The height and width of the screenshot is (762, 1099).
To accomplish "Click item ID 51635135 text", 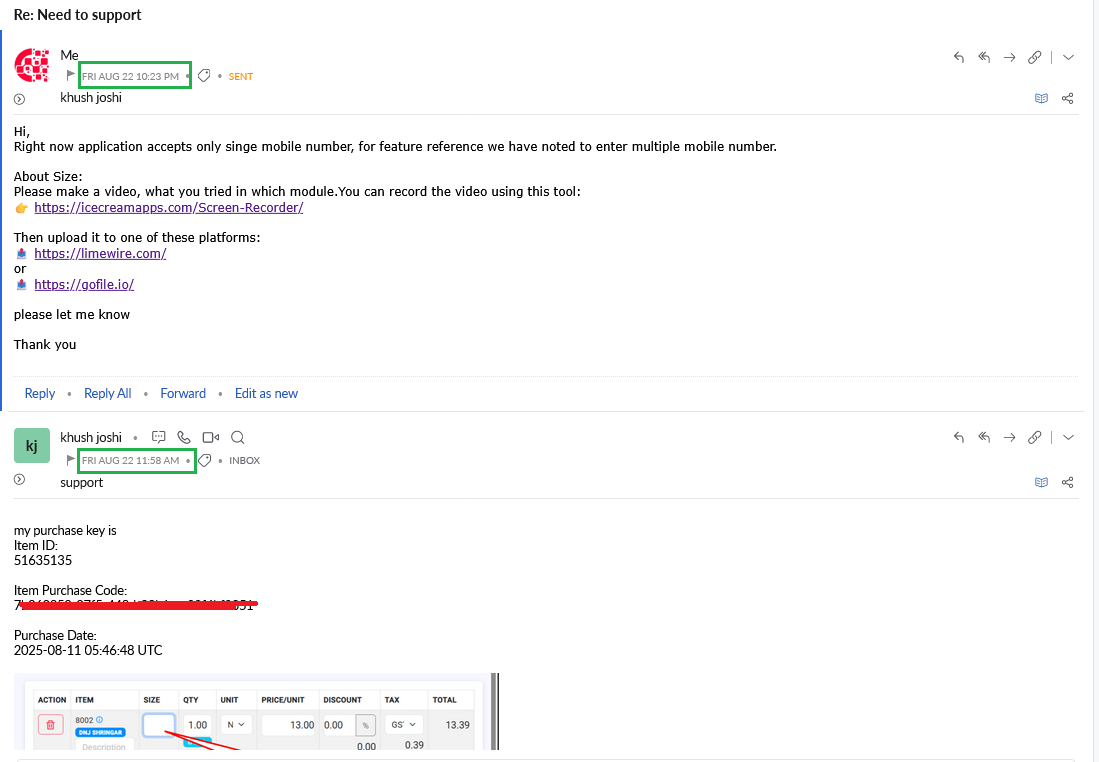I will pos(43,560).
